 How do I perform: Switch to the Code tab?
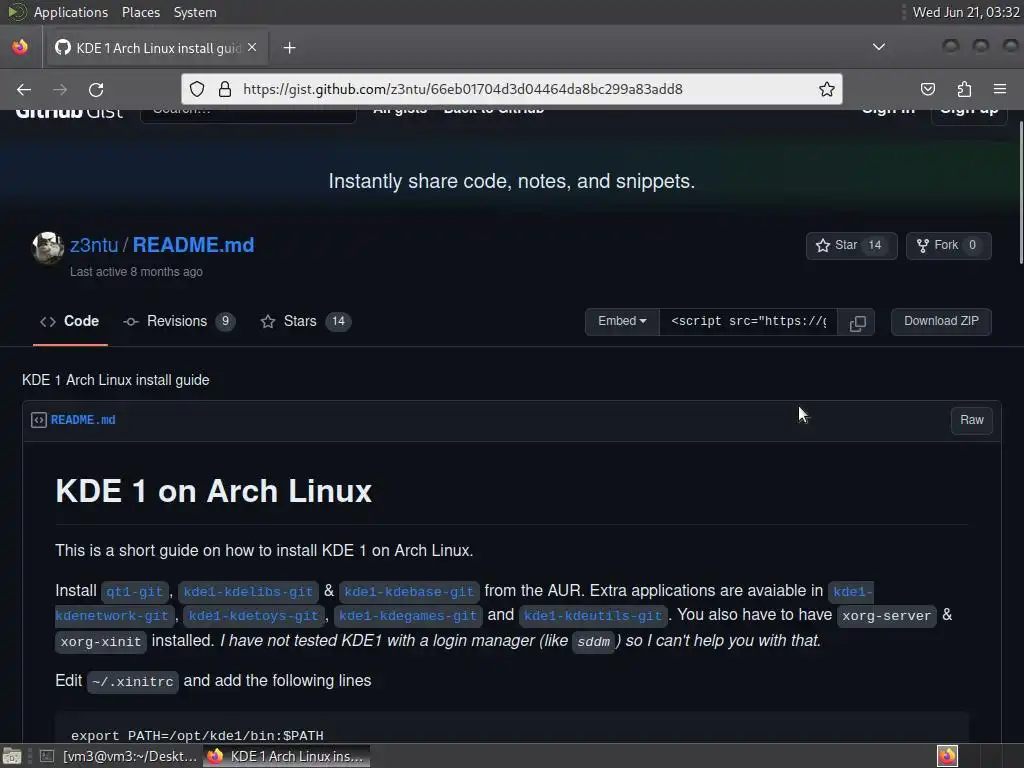tap(70, 321)
